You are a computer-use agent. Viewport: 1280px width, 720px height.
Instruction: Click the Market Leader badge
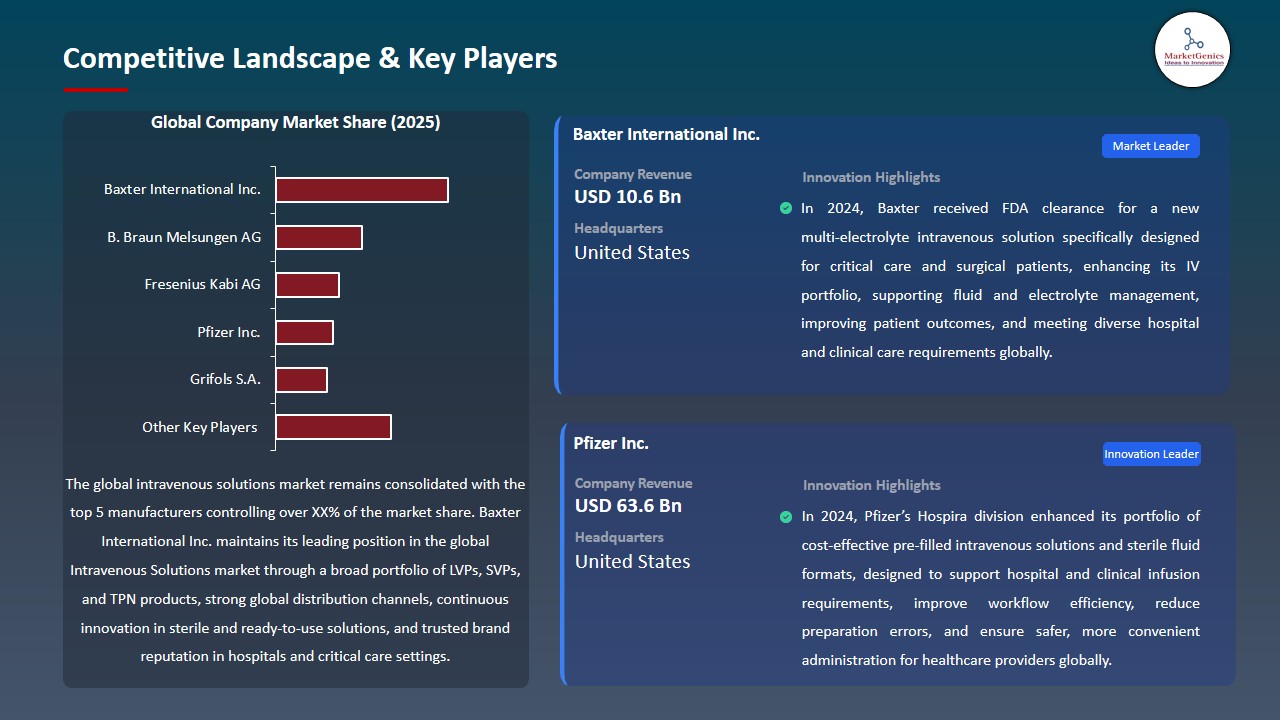[x=1150, y=145]
